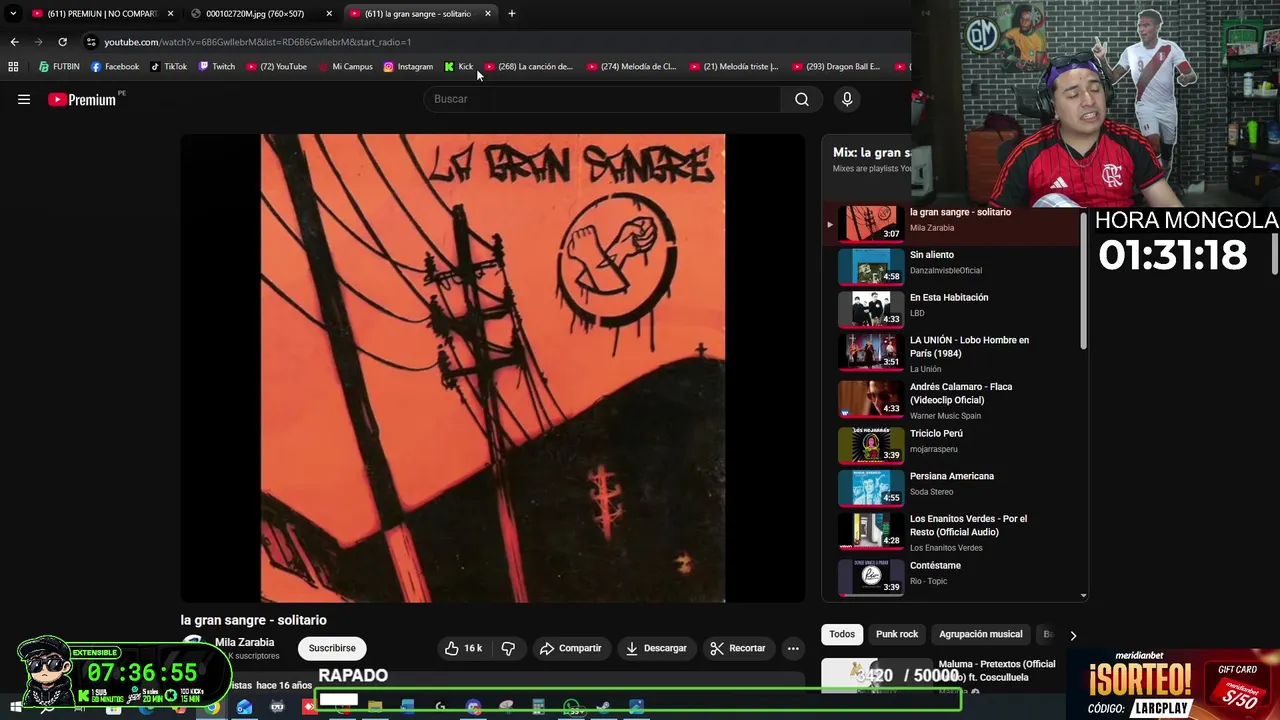Open the '(274) Melodía de Cl...' bookmark
The image size is (1280, 720).
632,67
